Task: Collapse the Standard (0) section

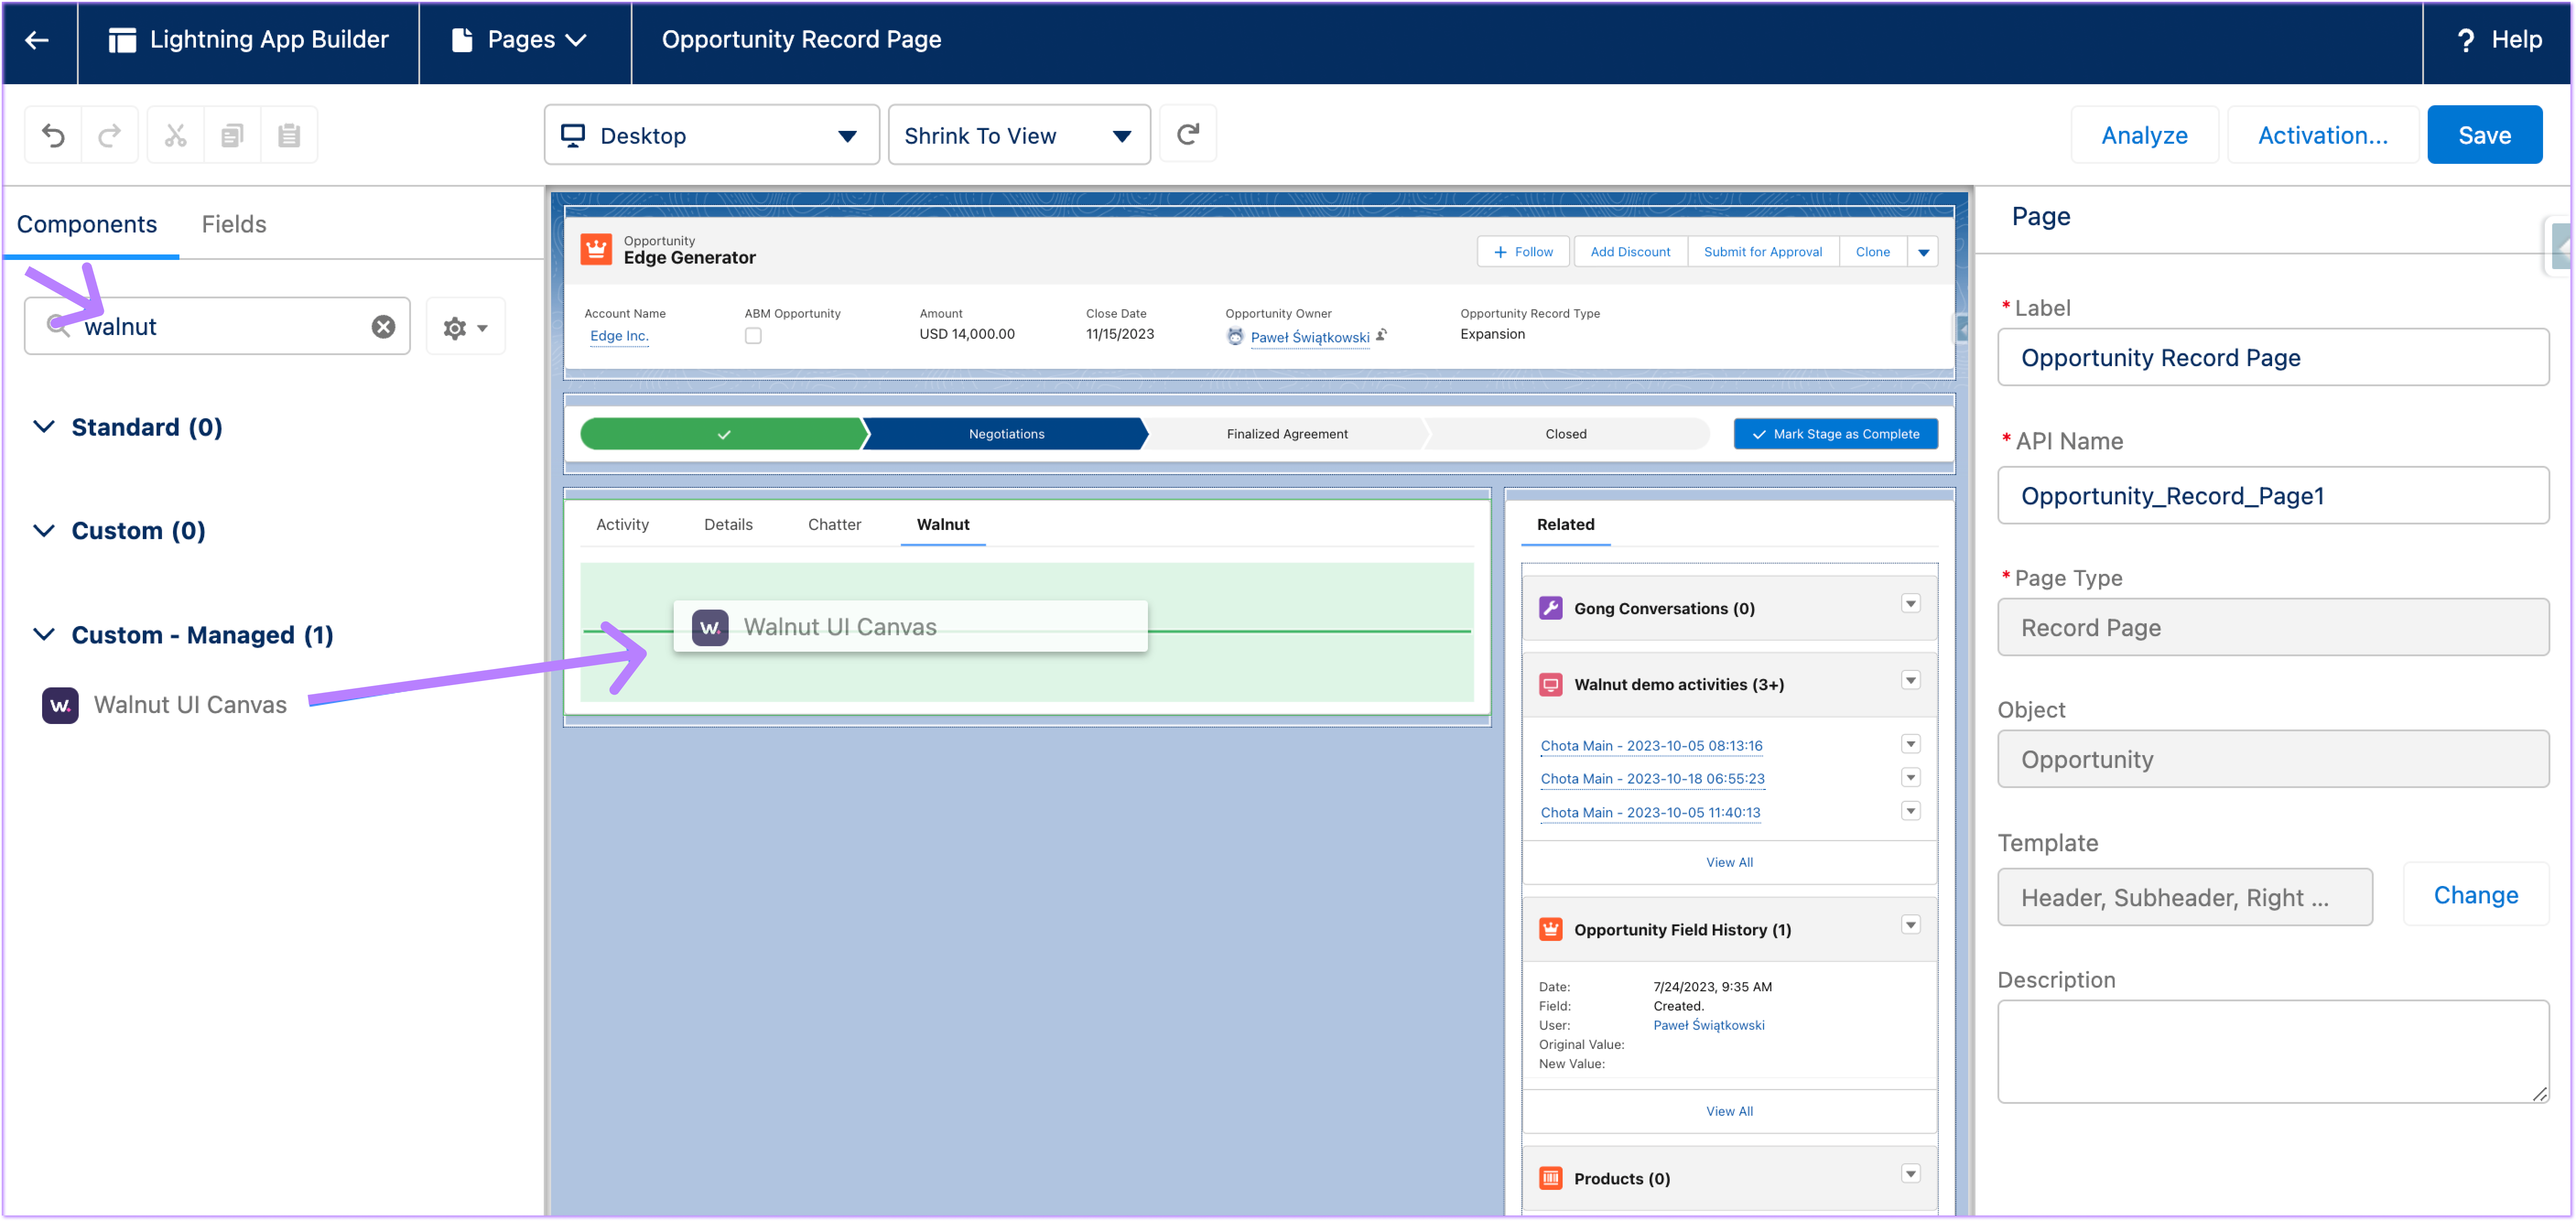Action: (44, 427)
